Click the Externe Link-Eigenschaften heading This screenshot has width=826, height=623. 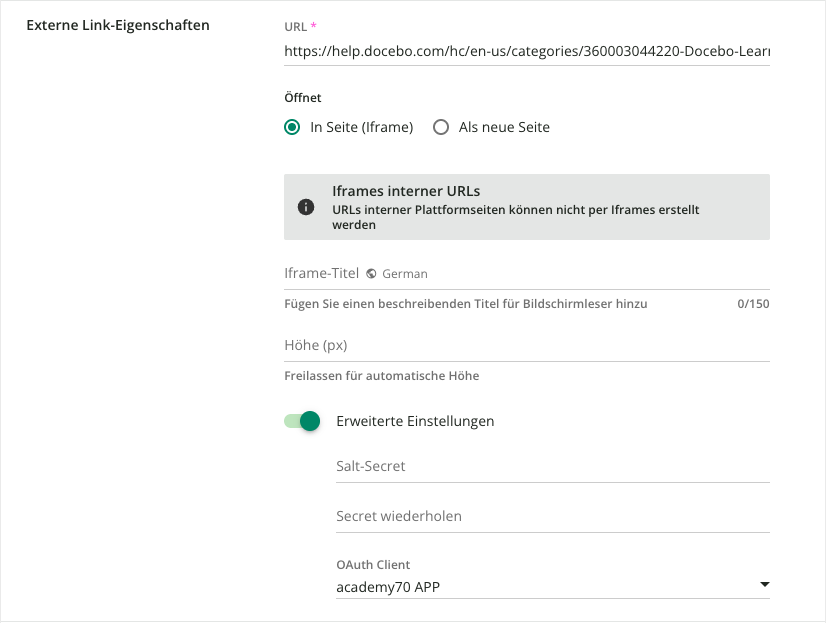pyautogui.click(x=118, y=25)
